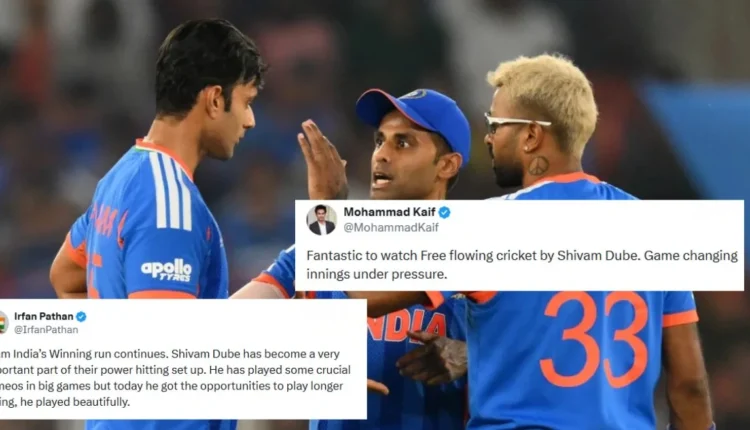
Task: Open the @IrfanPathan handle link
Action: click(46, 330)
